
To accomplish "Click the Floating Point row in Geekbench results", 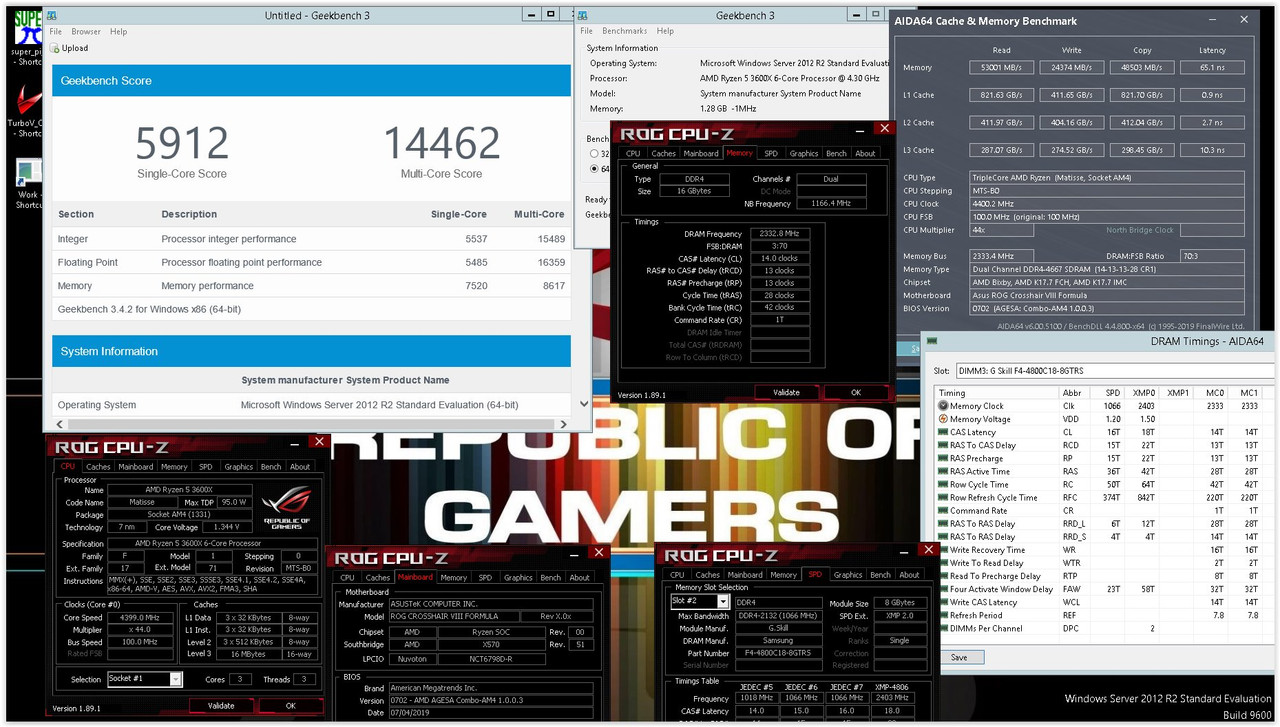I will (x=312, y=262).
